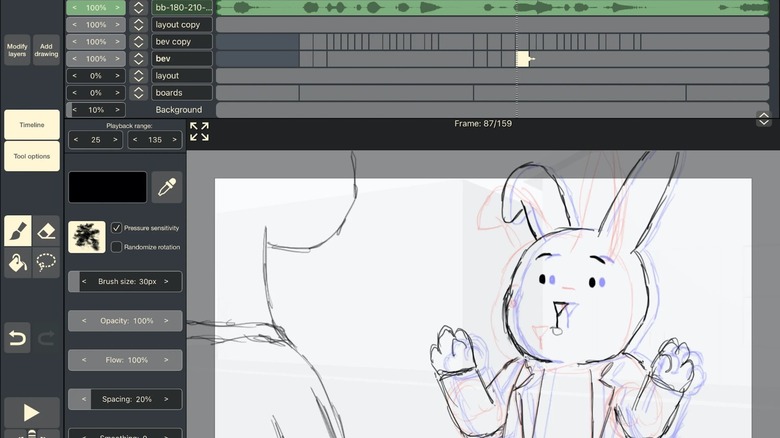This screenshot has height=438, width=780.
Task: Decrease layout copy layer opacity
Action: pyautogui.click(x=75, y=25)
